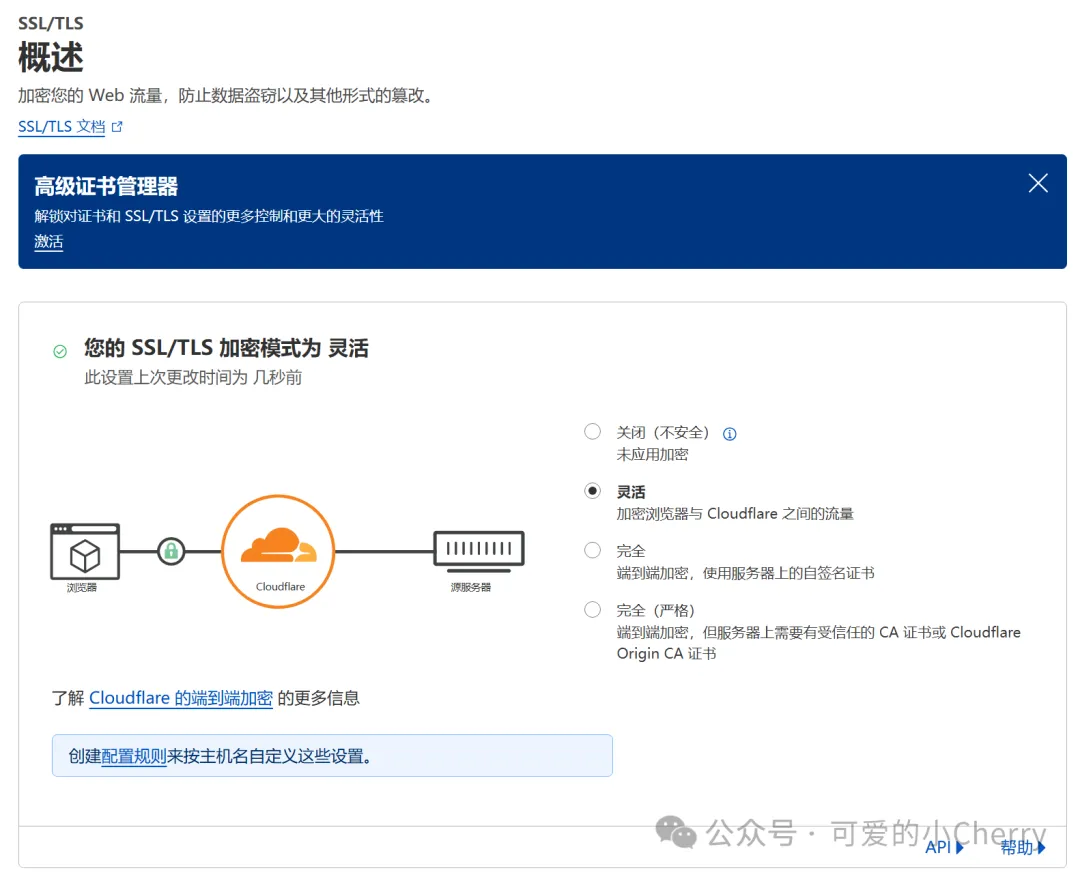
Task: Click the green checkmark status icon
Action: [x=61, y=351]
